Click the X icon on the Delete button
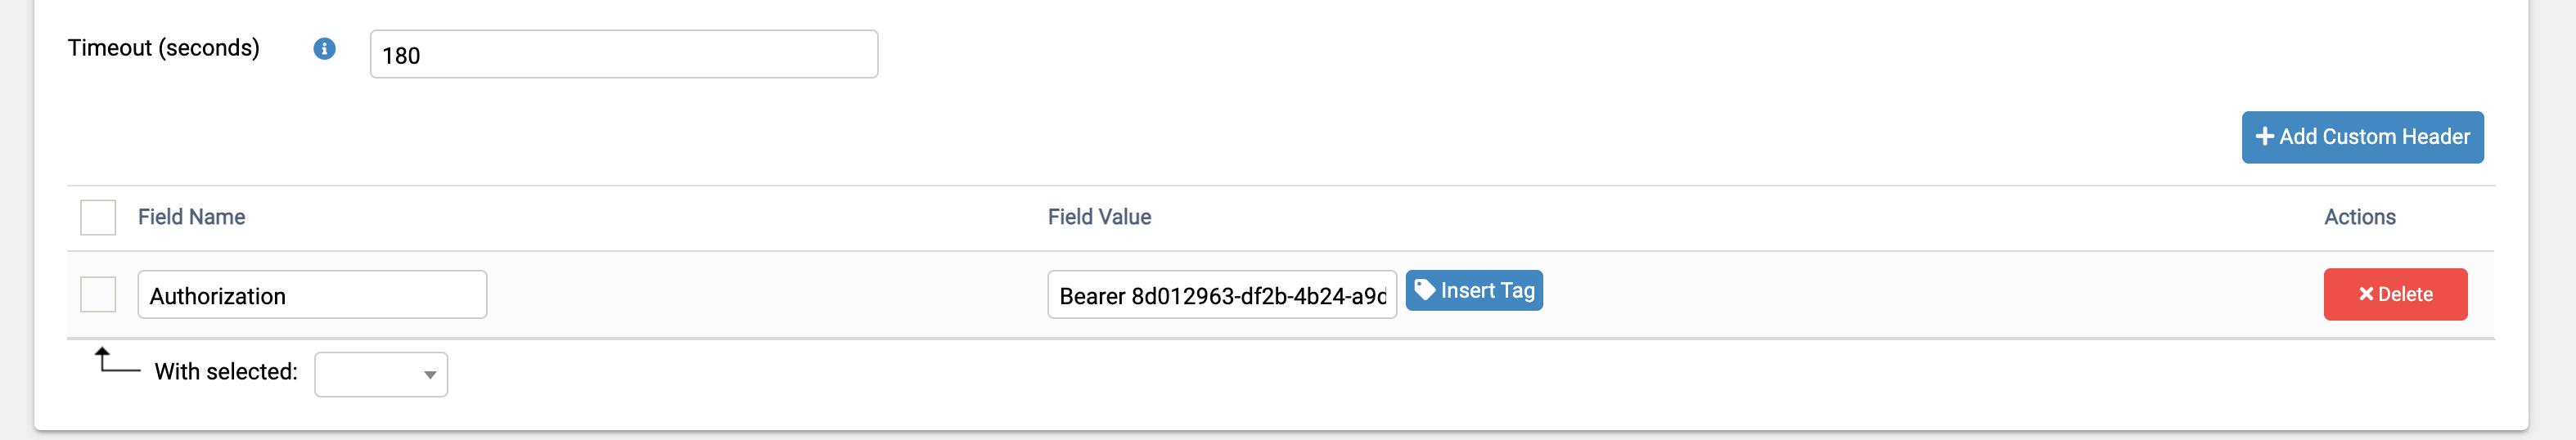Screen dimensions: 2576x440 (2366, 294)
